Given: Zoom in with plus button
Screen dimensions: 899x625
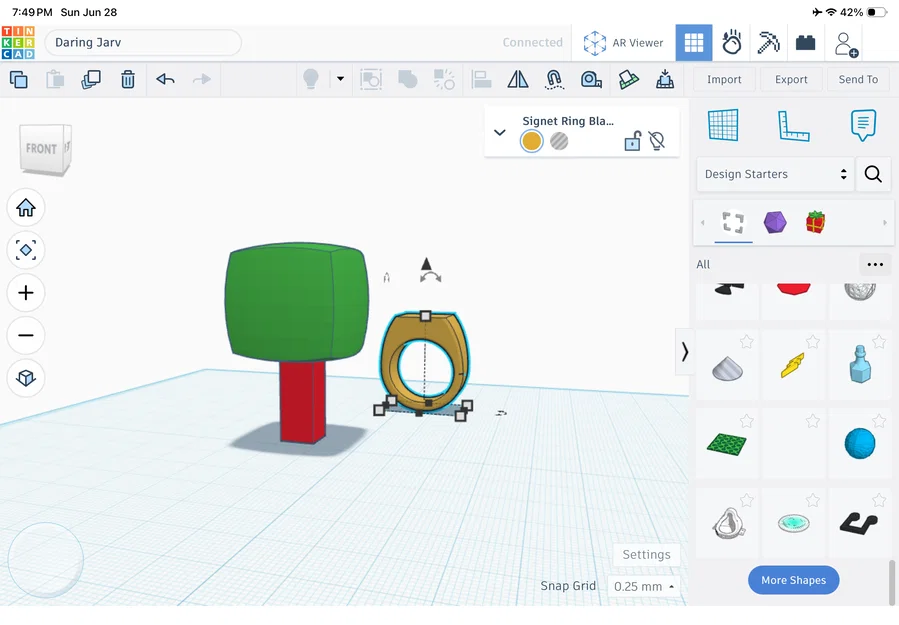Looking at the screenshot, I should tap(26, 293).
